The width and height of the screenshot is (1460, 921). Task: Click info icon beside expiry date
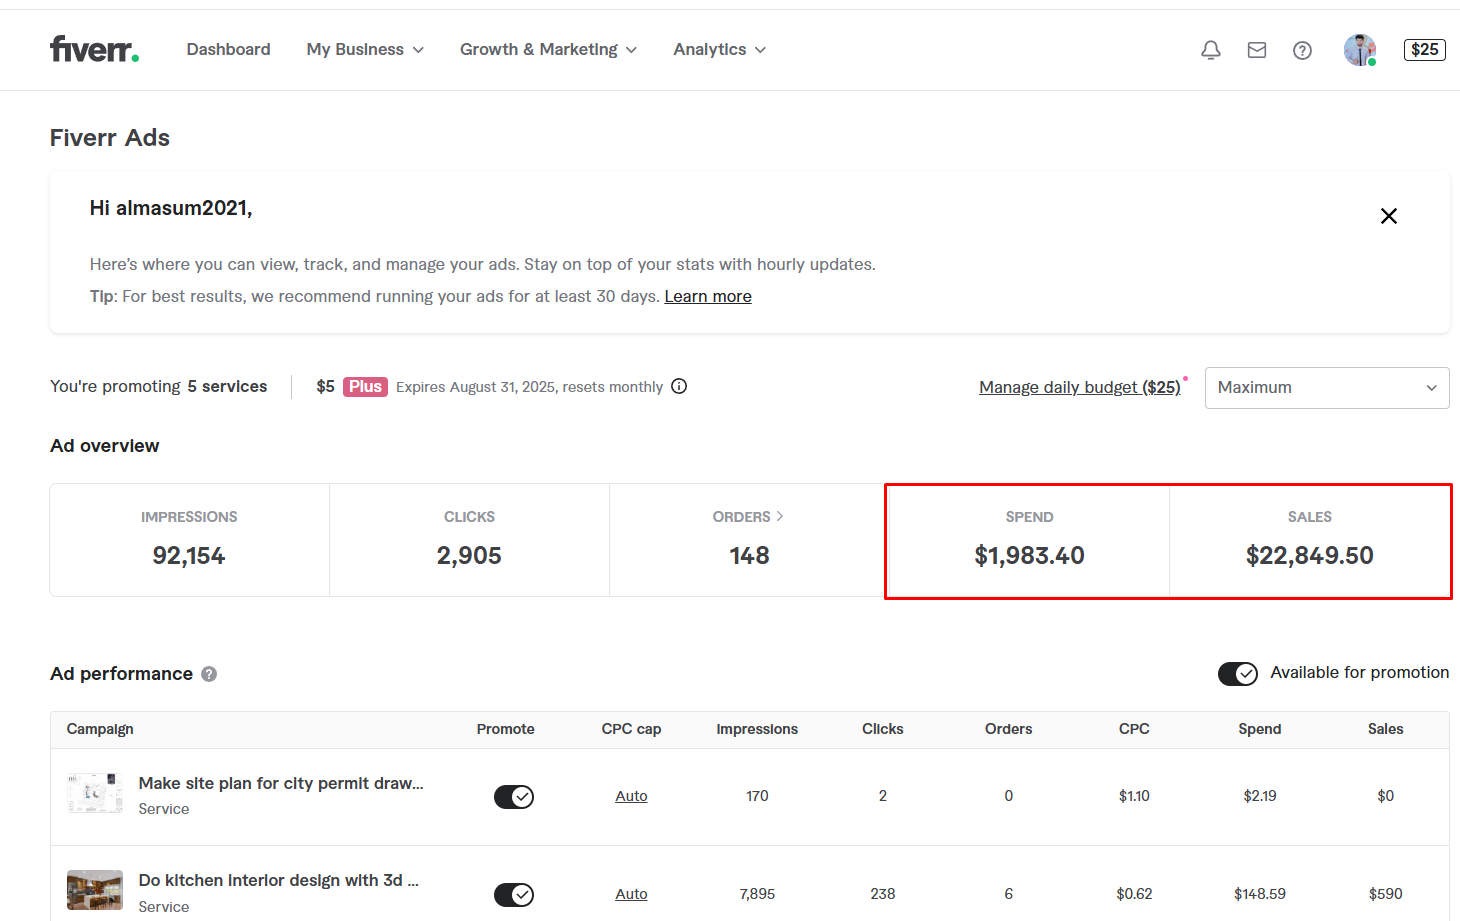pyautogui.click(x=679, y=387)
